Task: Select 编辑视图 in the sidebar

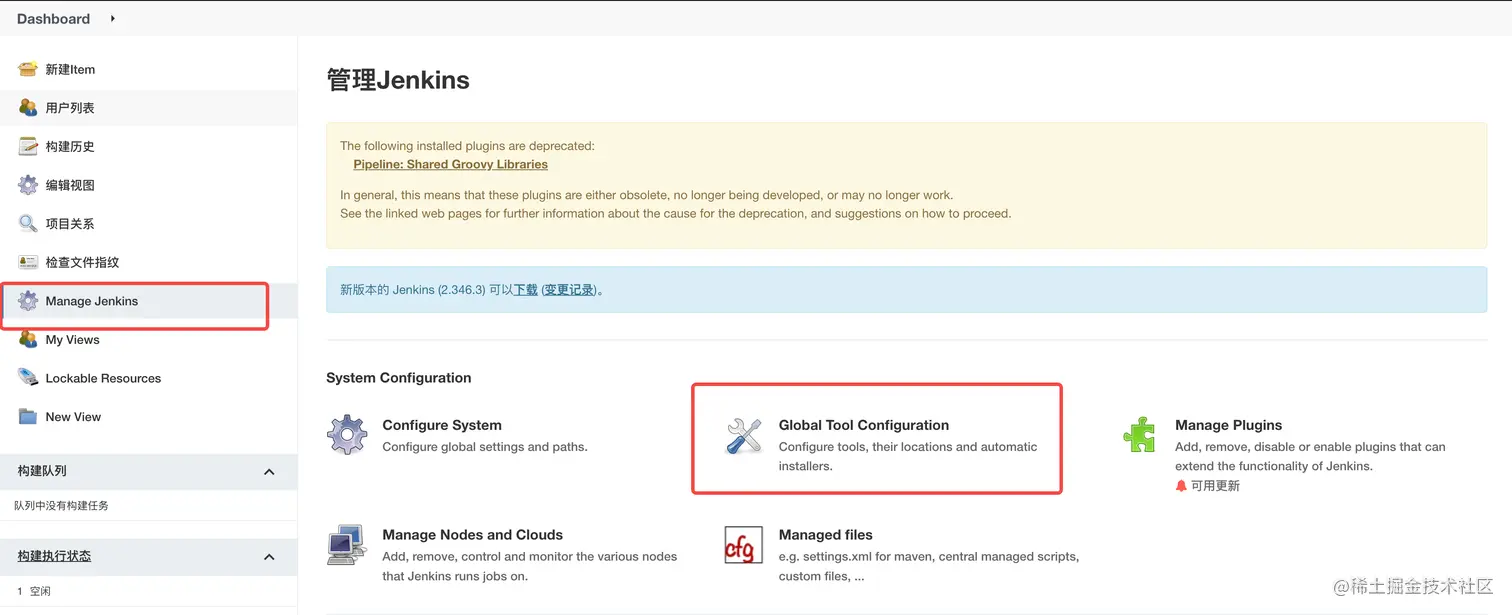Action: point(70,185)
